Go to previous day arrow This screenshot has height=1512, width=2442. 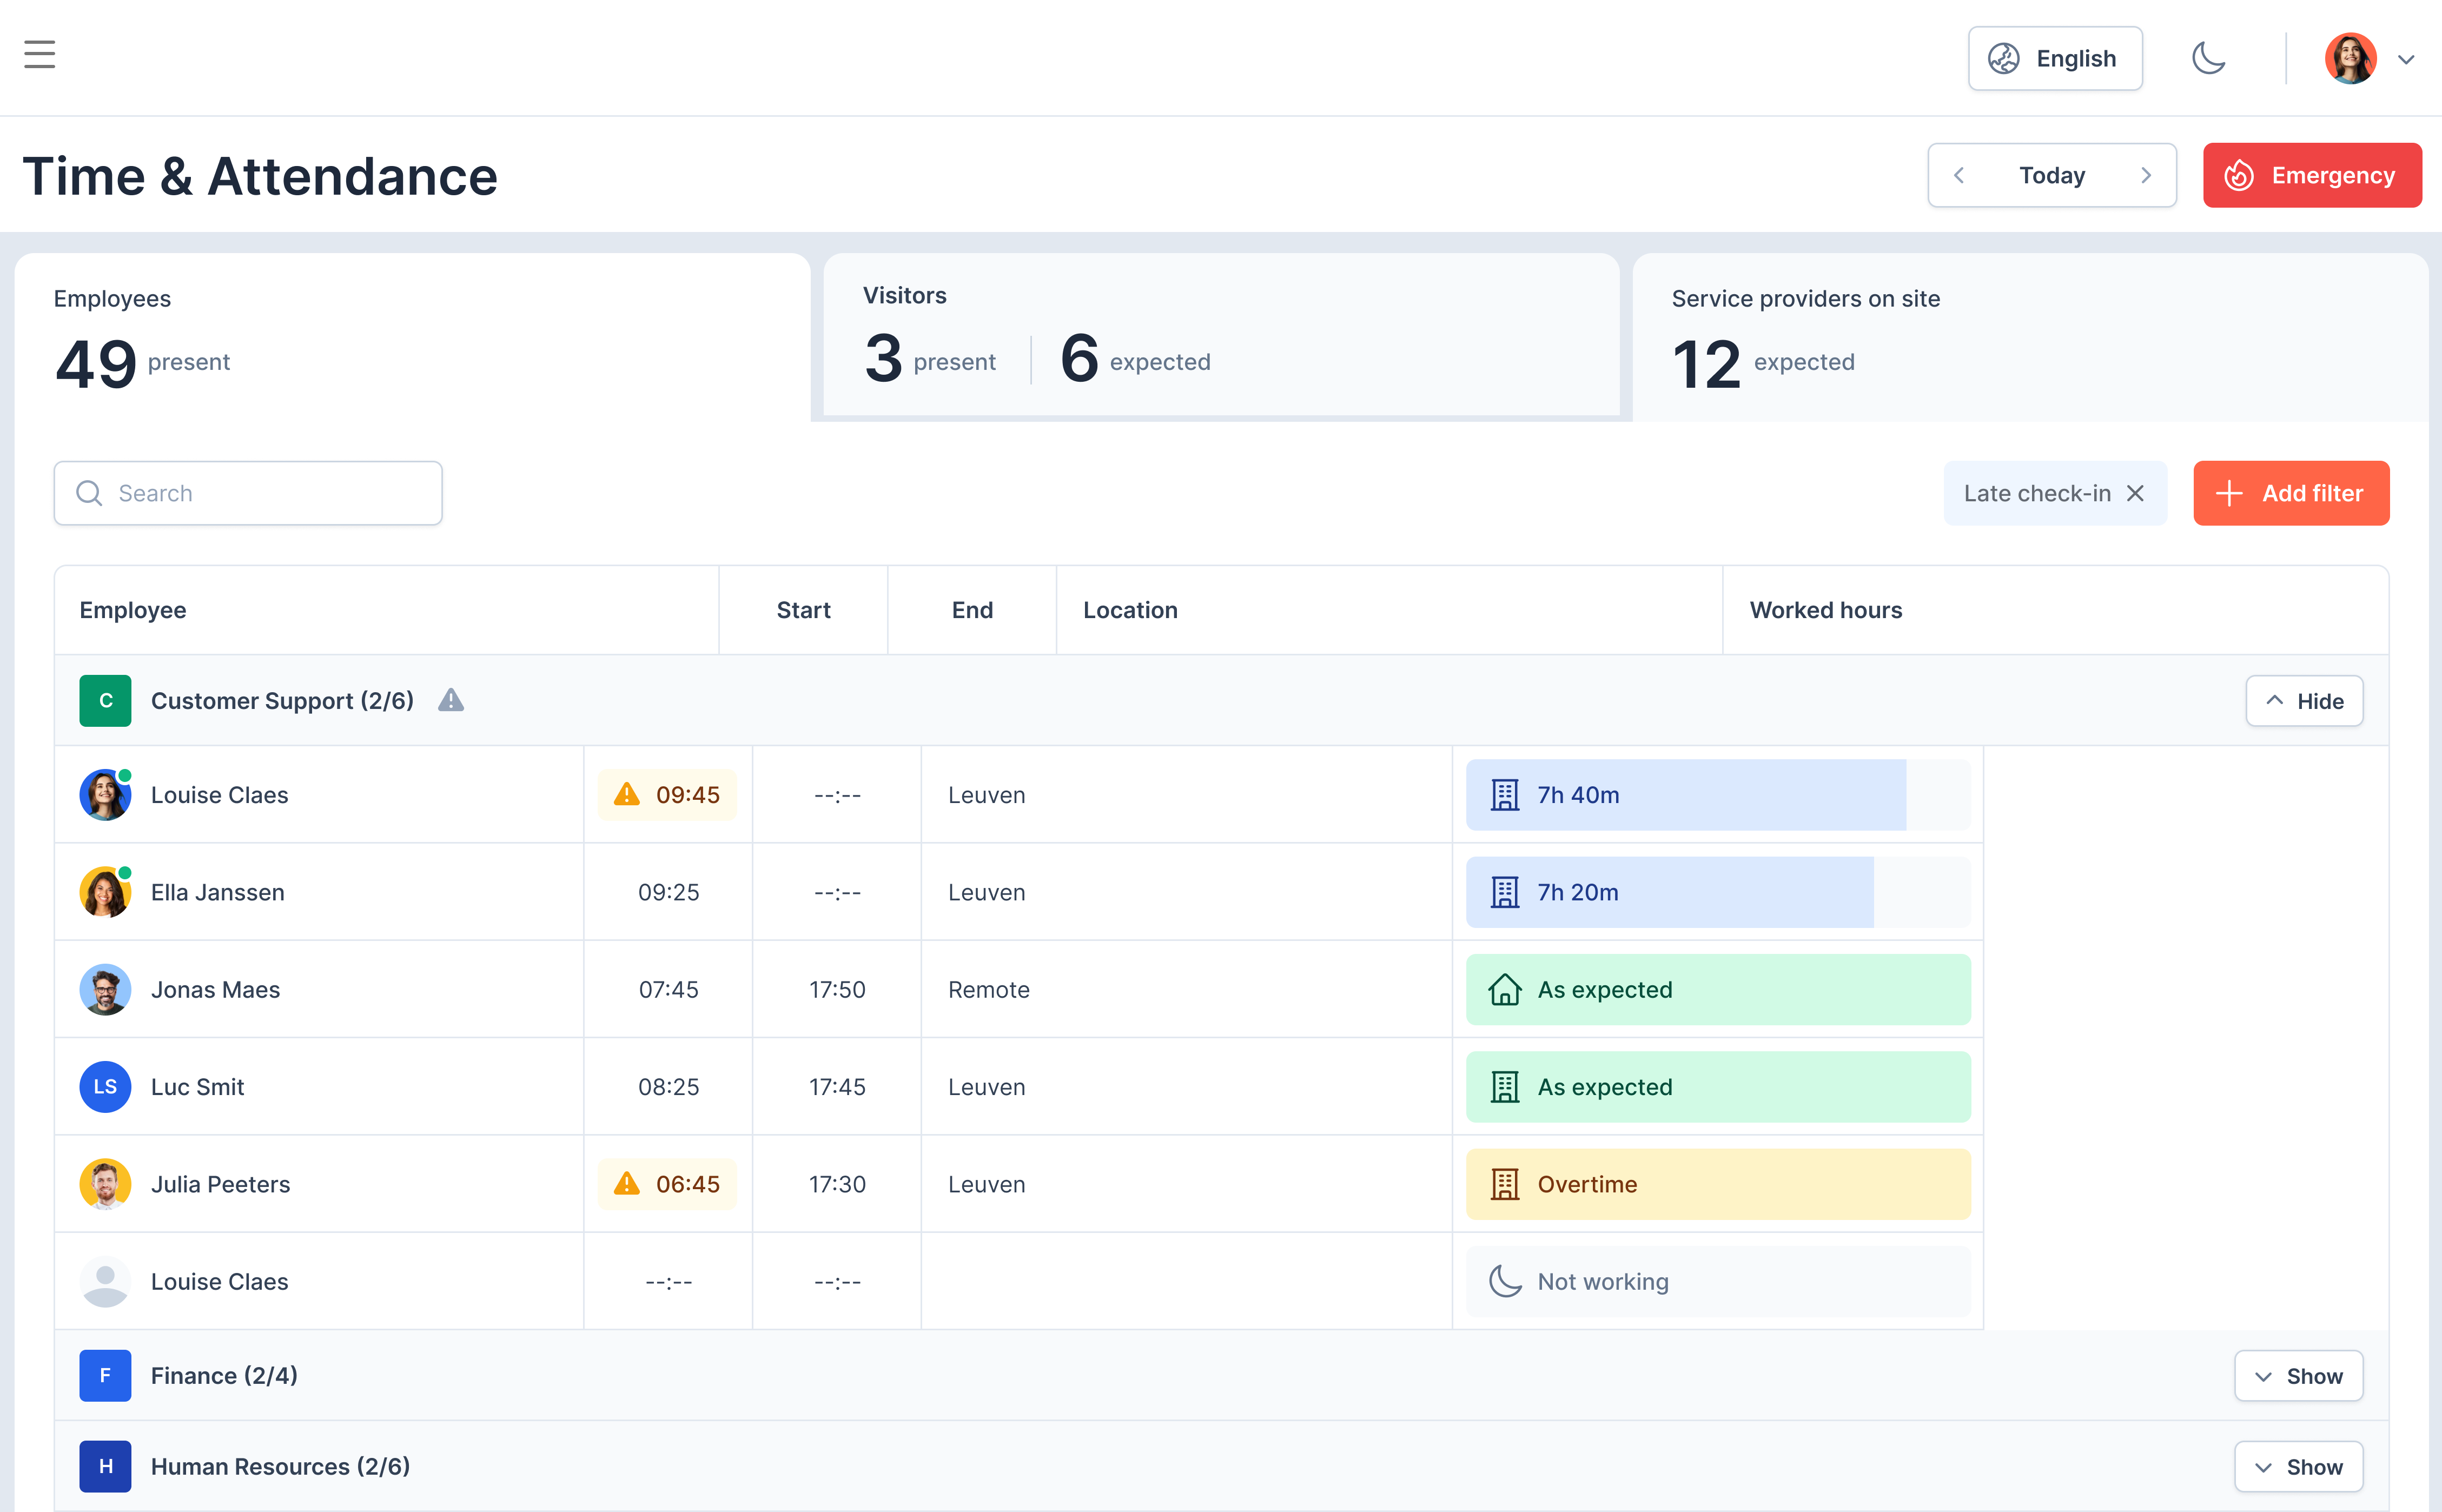1959,176
